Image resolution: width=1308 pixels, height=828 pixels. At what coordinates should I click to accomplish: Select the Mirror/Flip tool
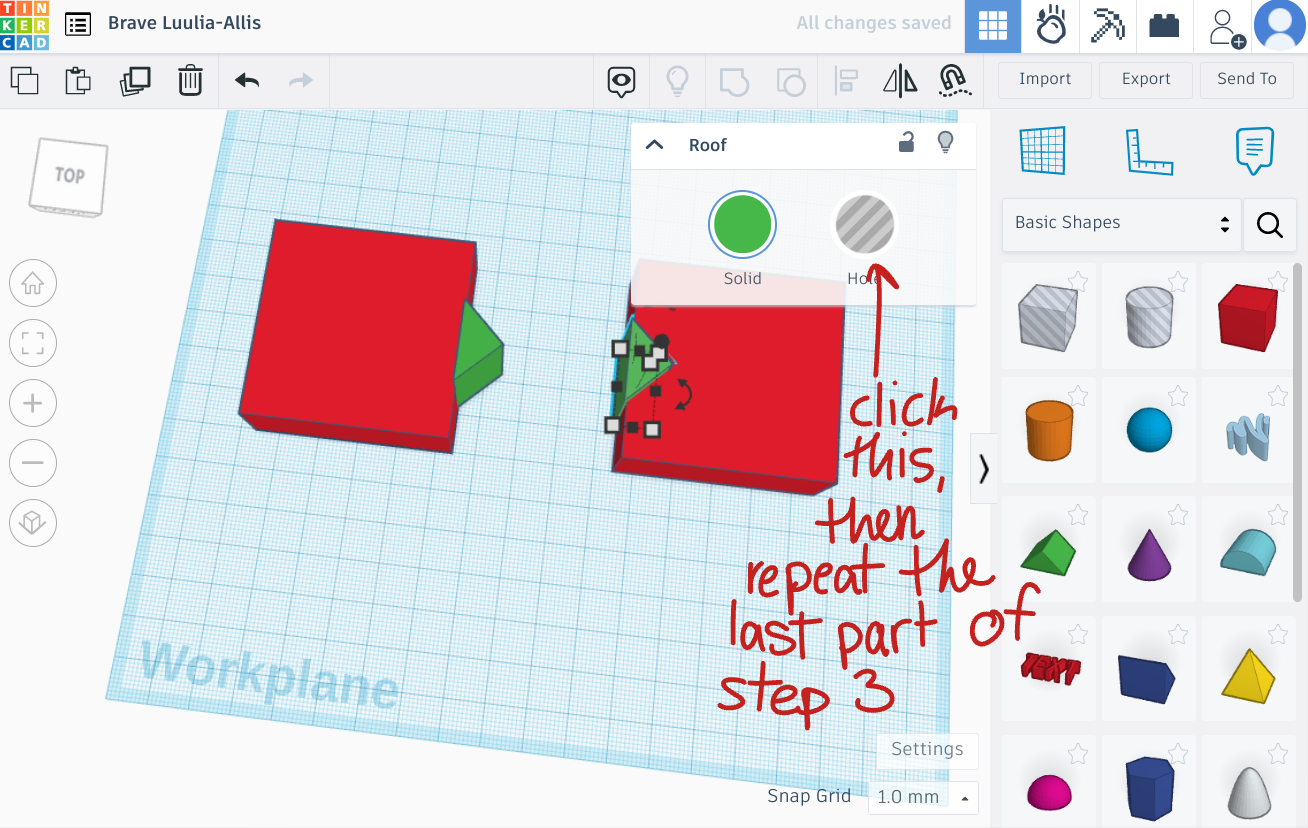click(x=899, y=80)
